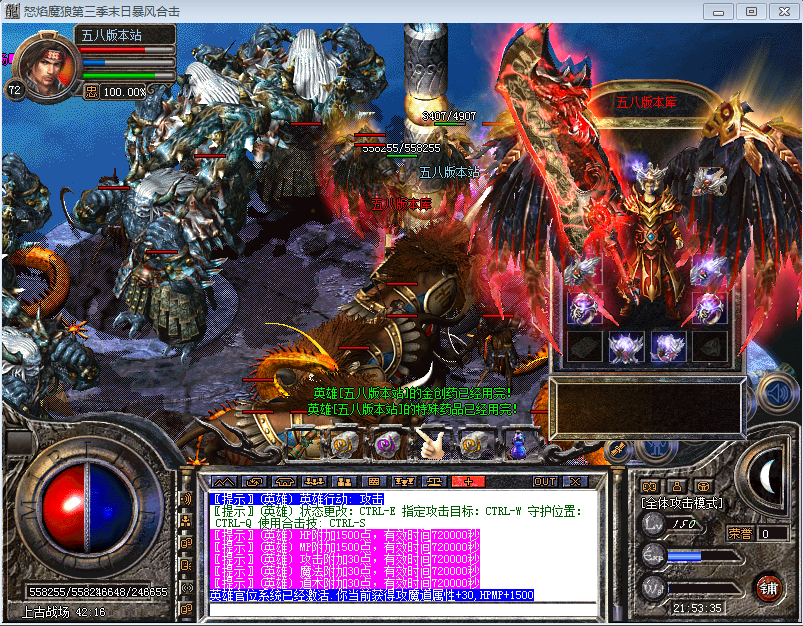Click the 荣誉 honor label

[740, 534]
